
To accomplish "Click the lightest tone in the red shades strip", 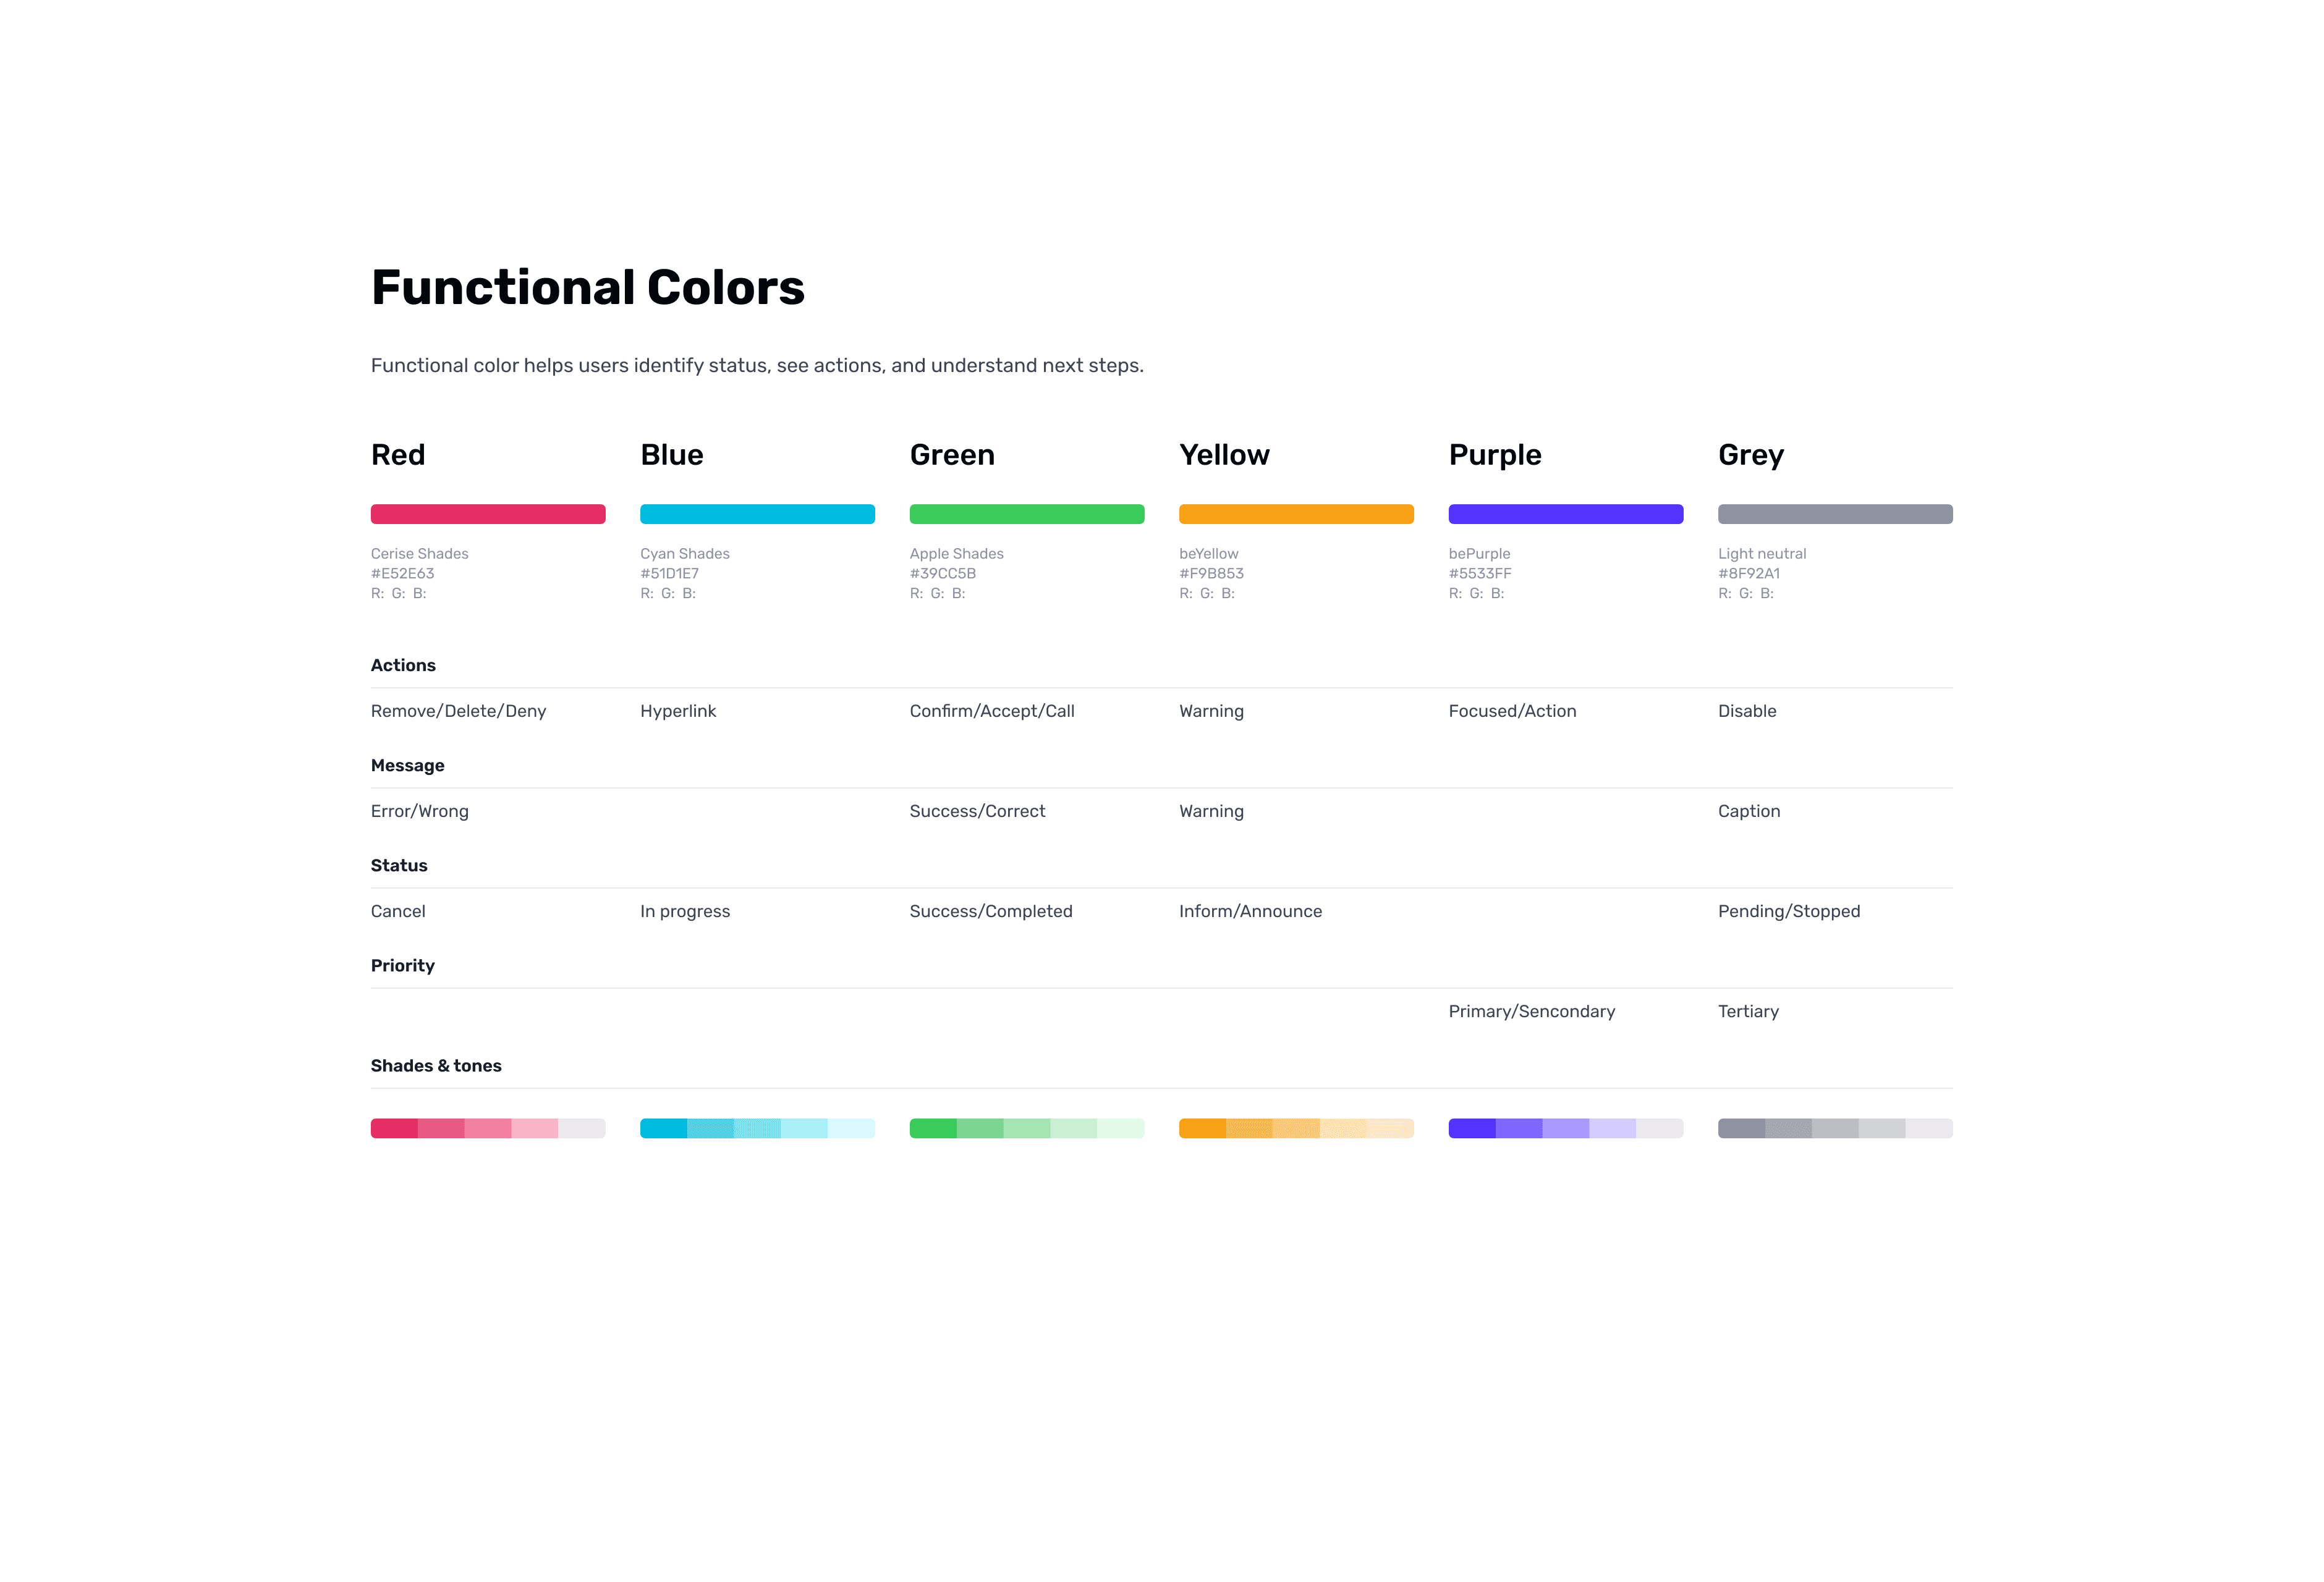I will (582, 1128).
